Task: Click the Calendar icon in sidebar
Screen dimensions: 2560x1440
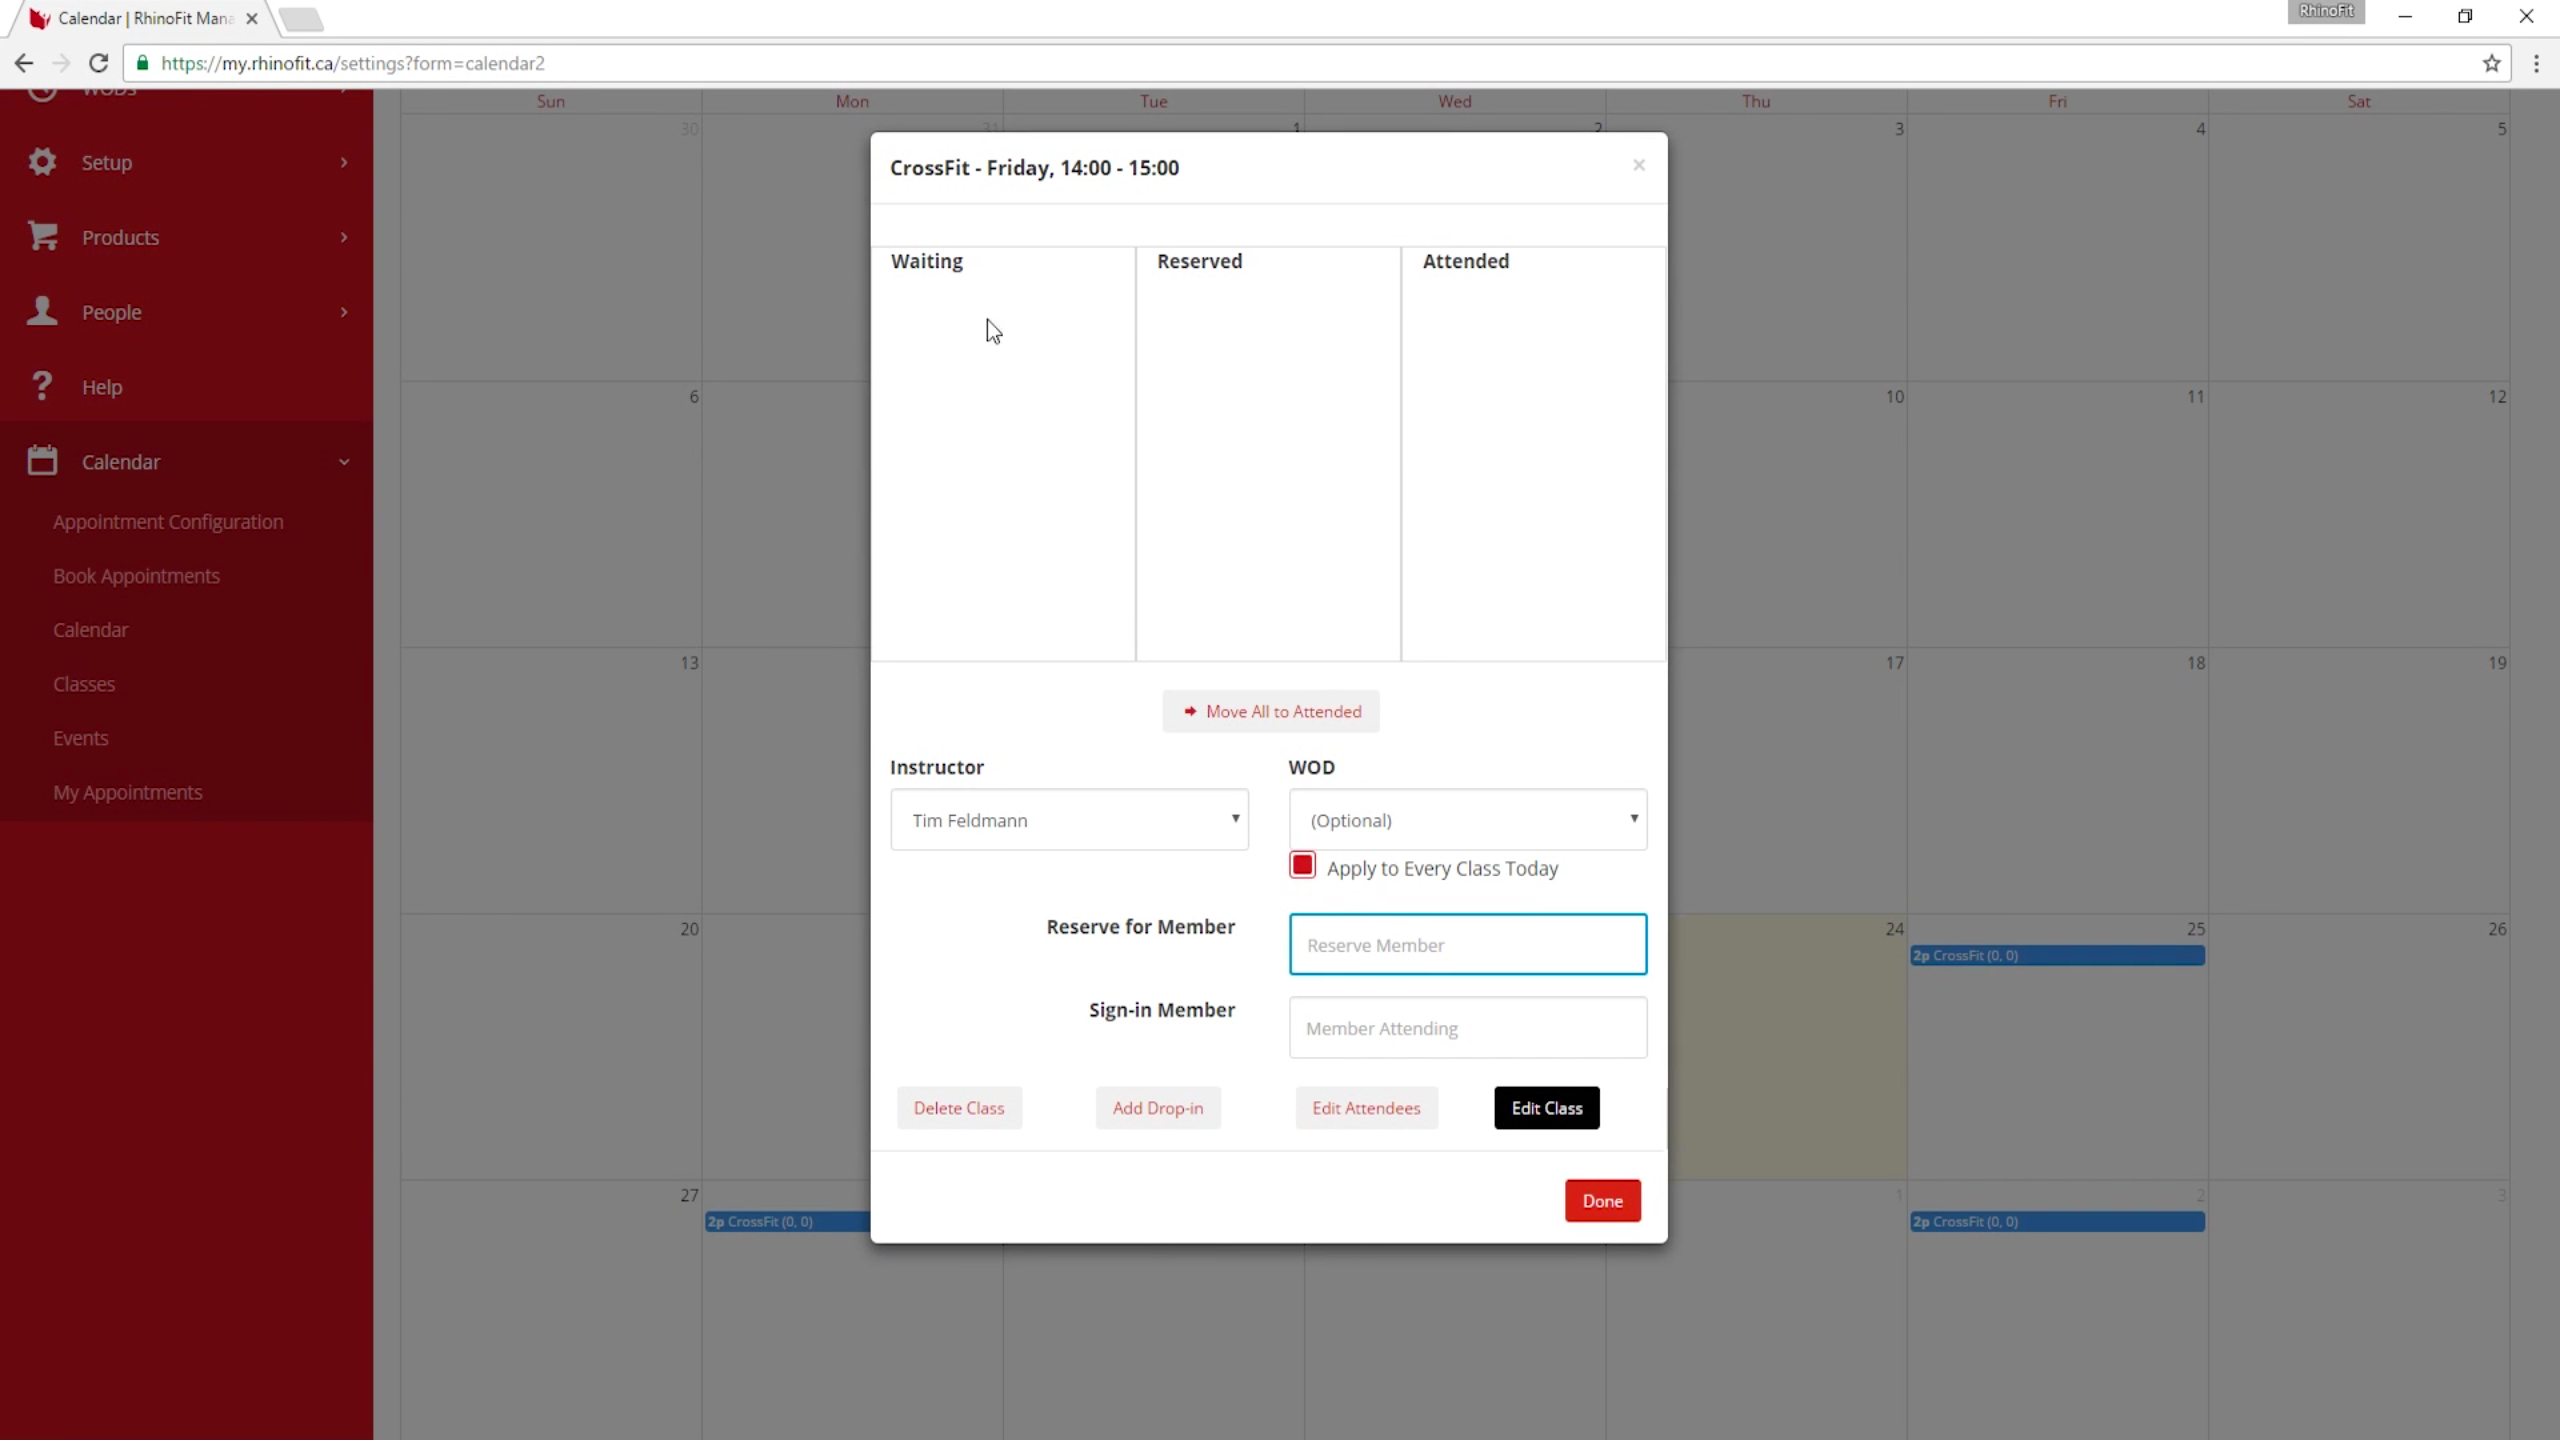Action: (x=42, y=461)
